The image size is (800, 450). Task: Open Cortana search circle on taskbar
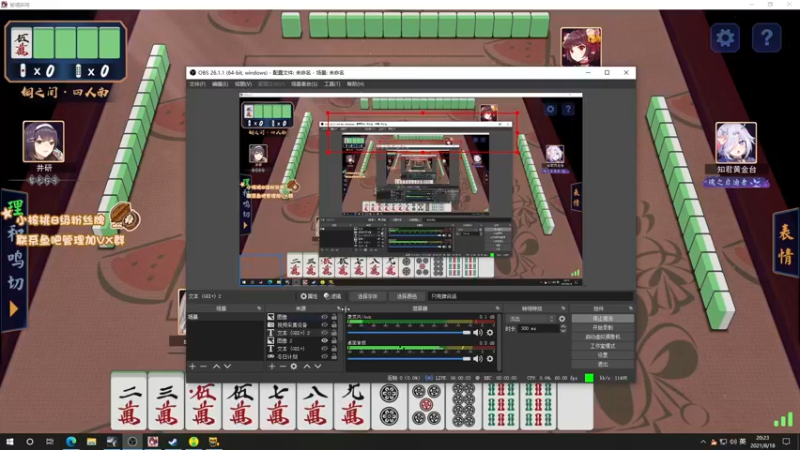30,441
